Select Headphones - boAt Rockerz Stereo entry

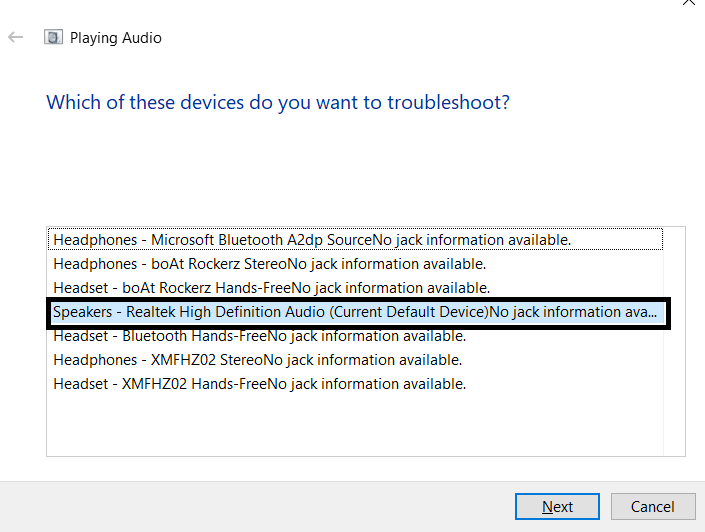click(x=355, y=264)
